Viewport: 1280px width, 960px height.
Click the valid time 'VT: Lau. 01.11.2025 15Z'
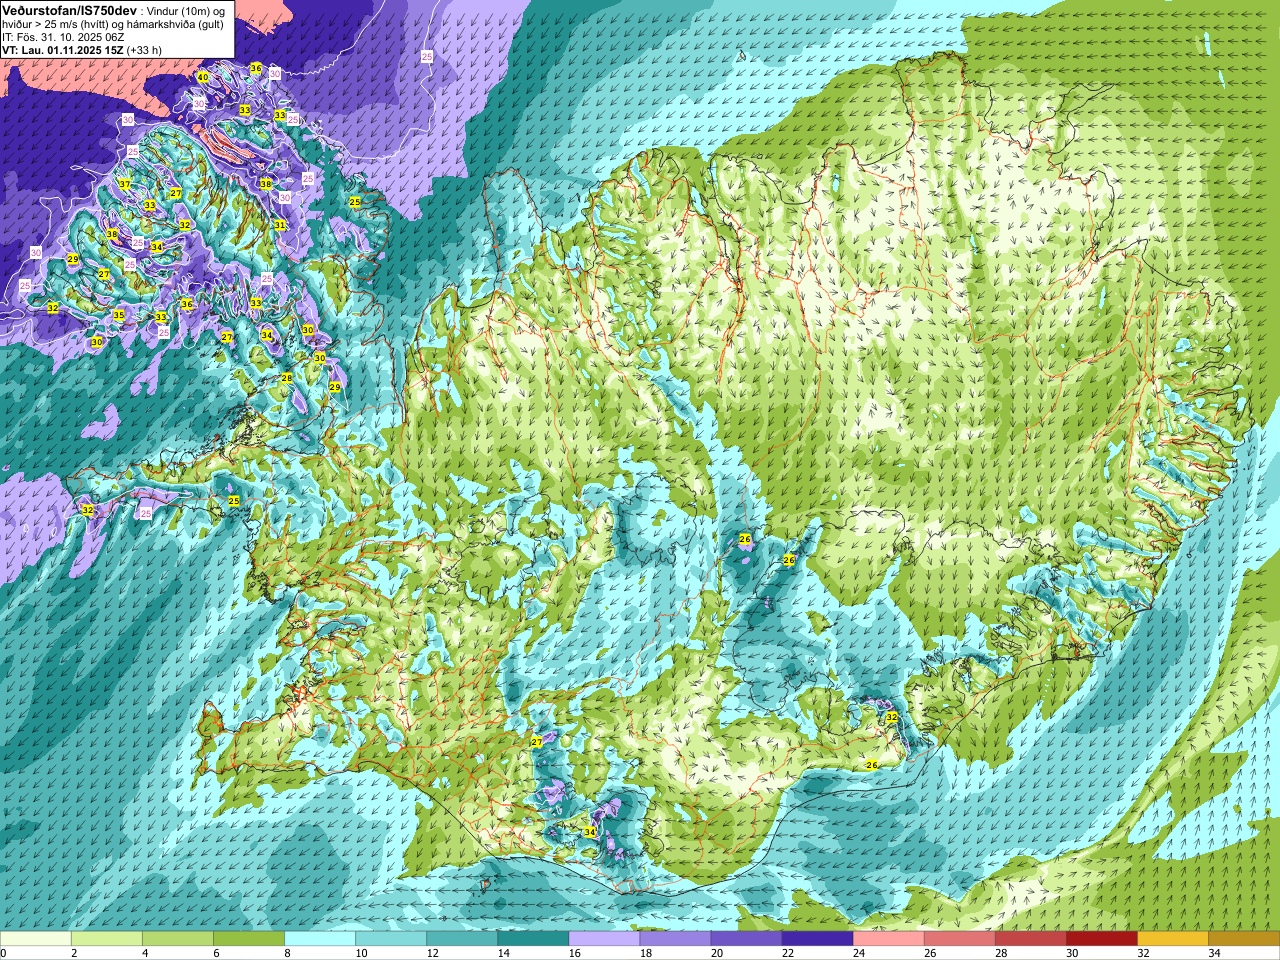(63, 50)
